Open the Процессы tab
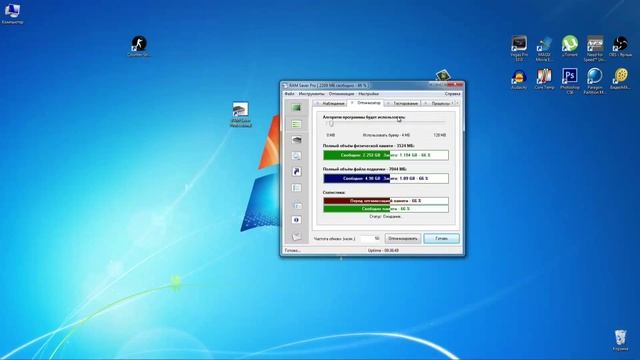640x360 pixels. click(x=437, y=103)
